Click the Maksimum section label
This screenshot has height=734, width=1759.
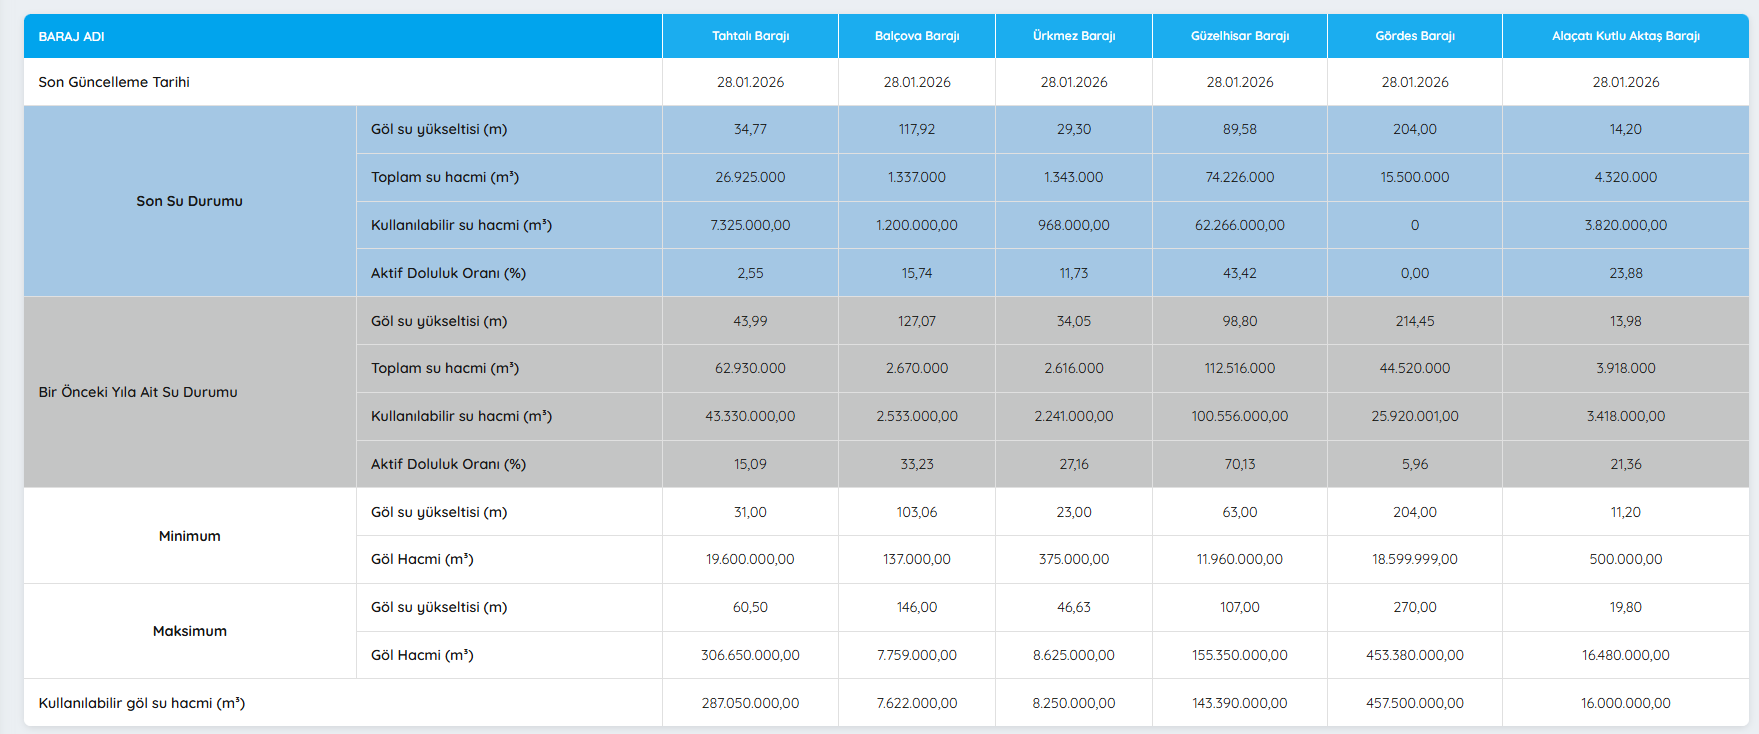tap(189, 631)
